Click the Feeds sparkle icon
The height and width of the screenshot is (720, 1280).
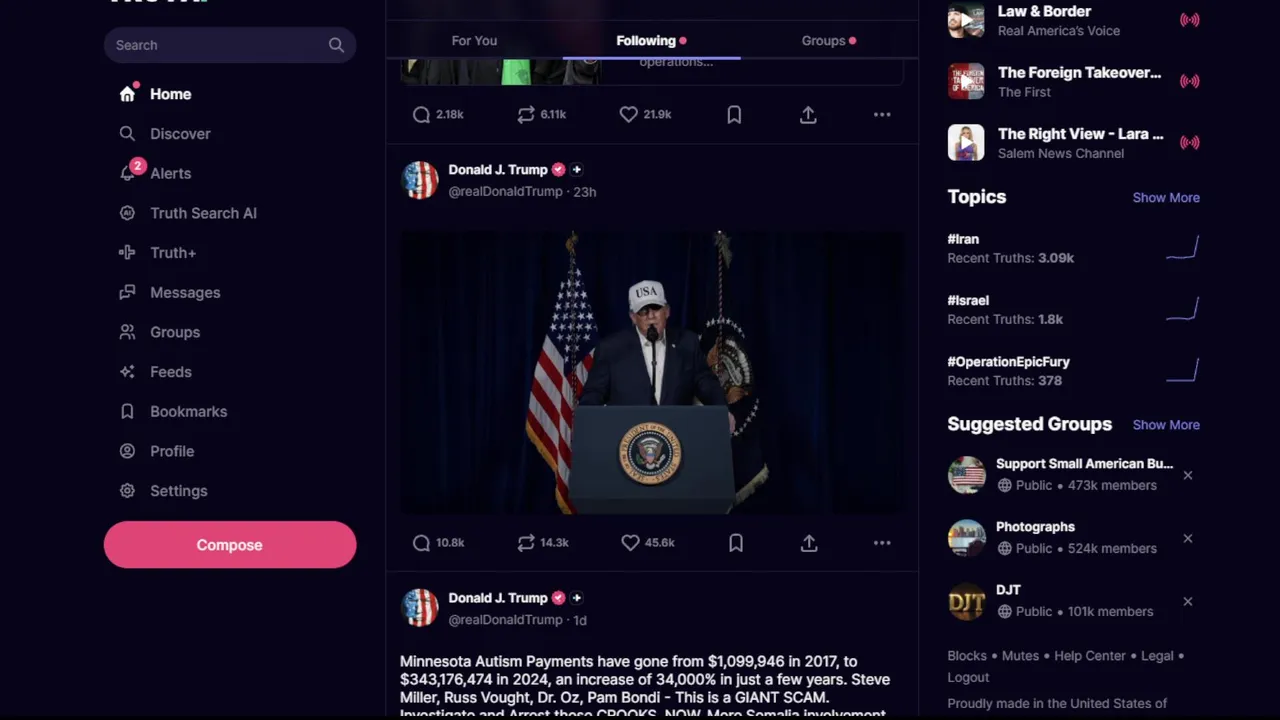tap(127, 372)
